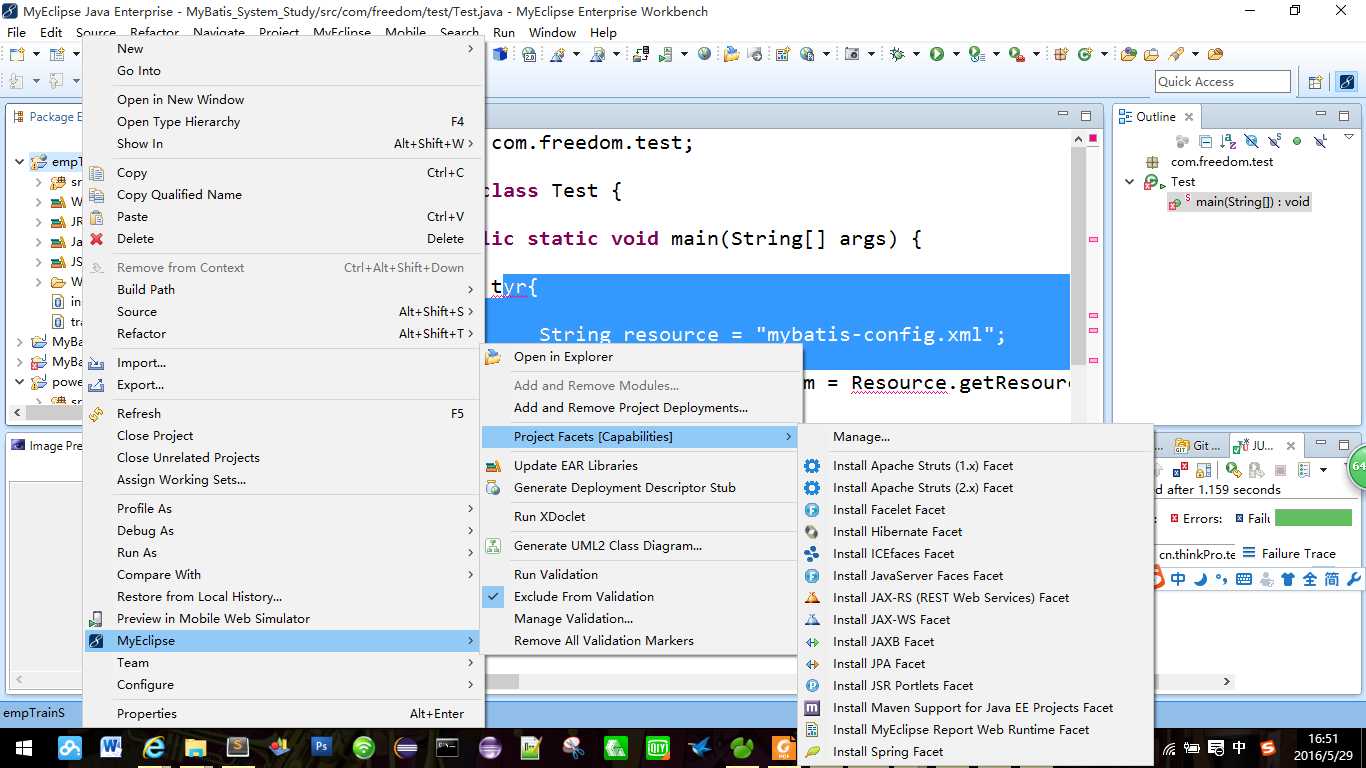This screenshot has height=768, width=1366.
Task: Toggle Chinese/English mode 中 on the IME bar
Action: pyautogui.click(x=1178, y=578)
